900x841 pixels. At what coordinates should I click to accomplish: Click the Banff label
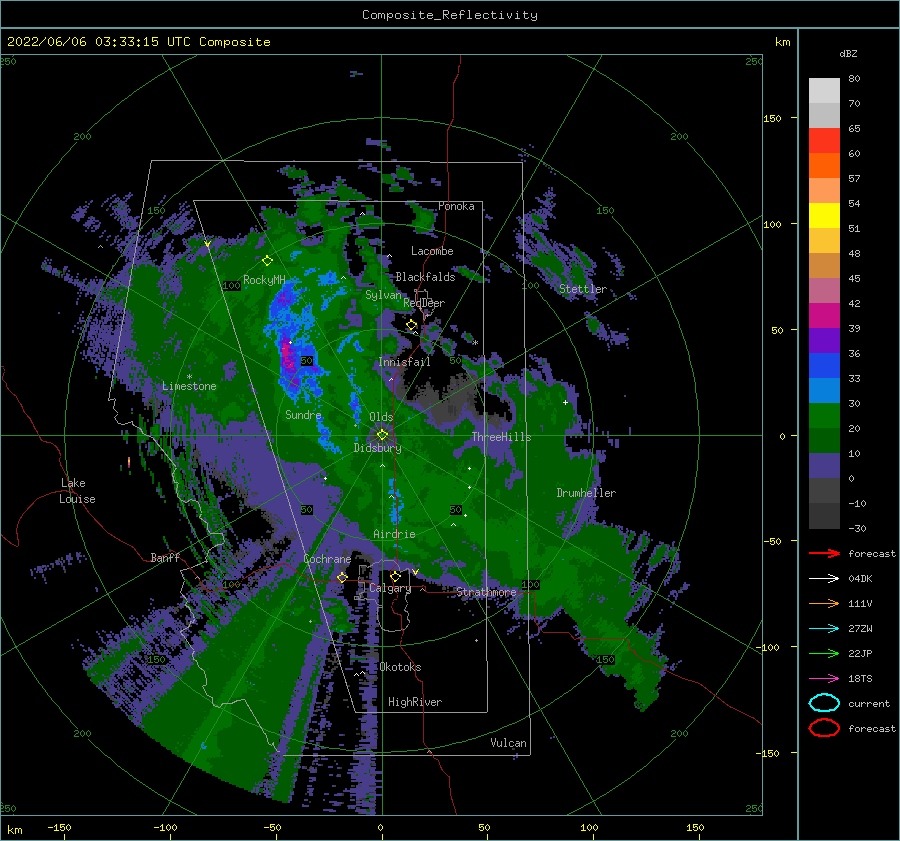tap(165, 557)
